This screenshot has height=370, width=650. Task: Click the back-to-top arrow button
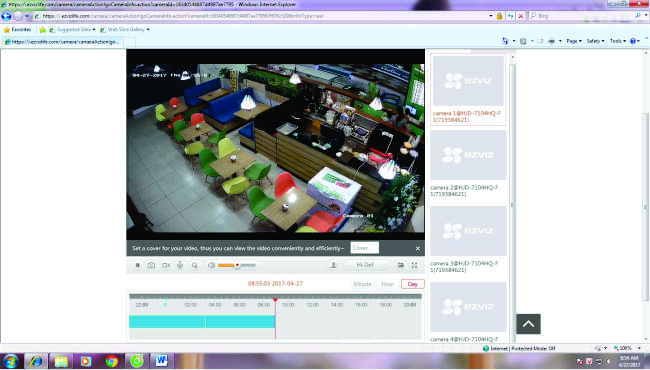click(529, 324)
